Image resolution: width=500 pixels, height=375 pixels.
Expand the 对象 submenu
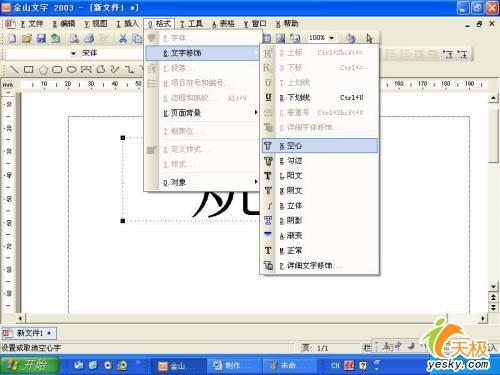pos(202,182)
